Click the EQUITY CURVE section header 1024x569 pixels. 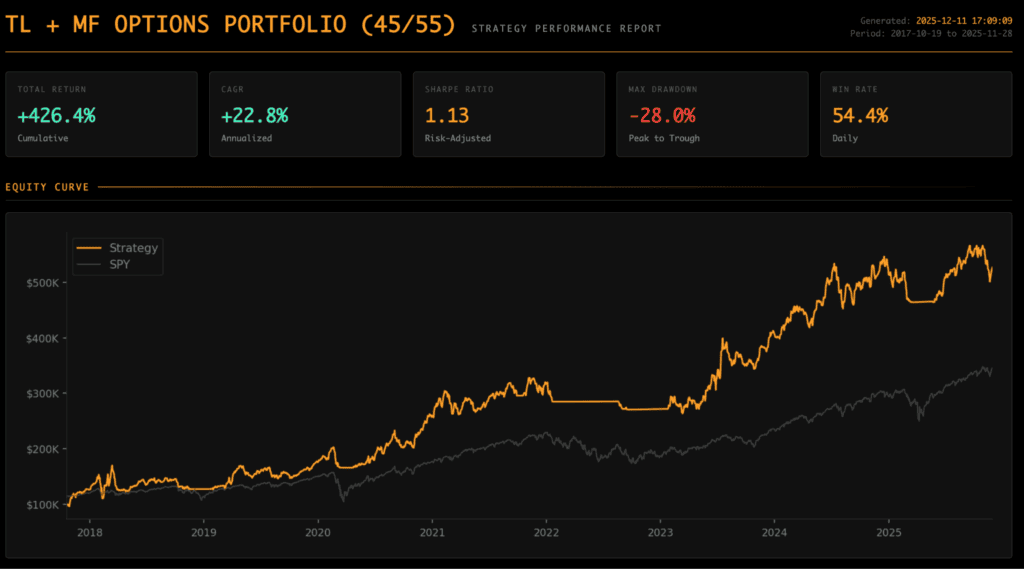(x=47, y=187)
